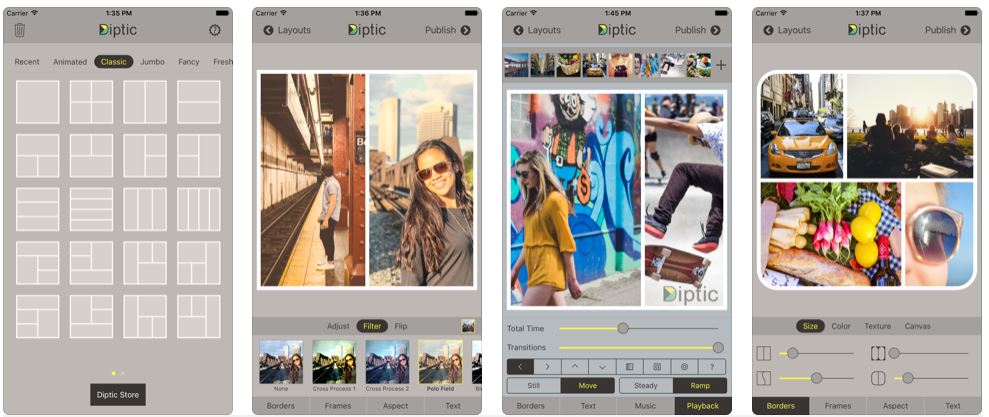Set motion to Still

pyautogui.click(x=534, y=385)
